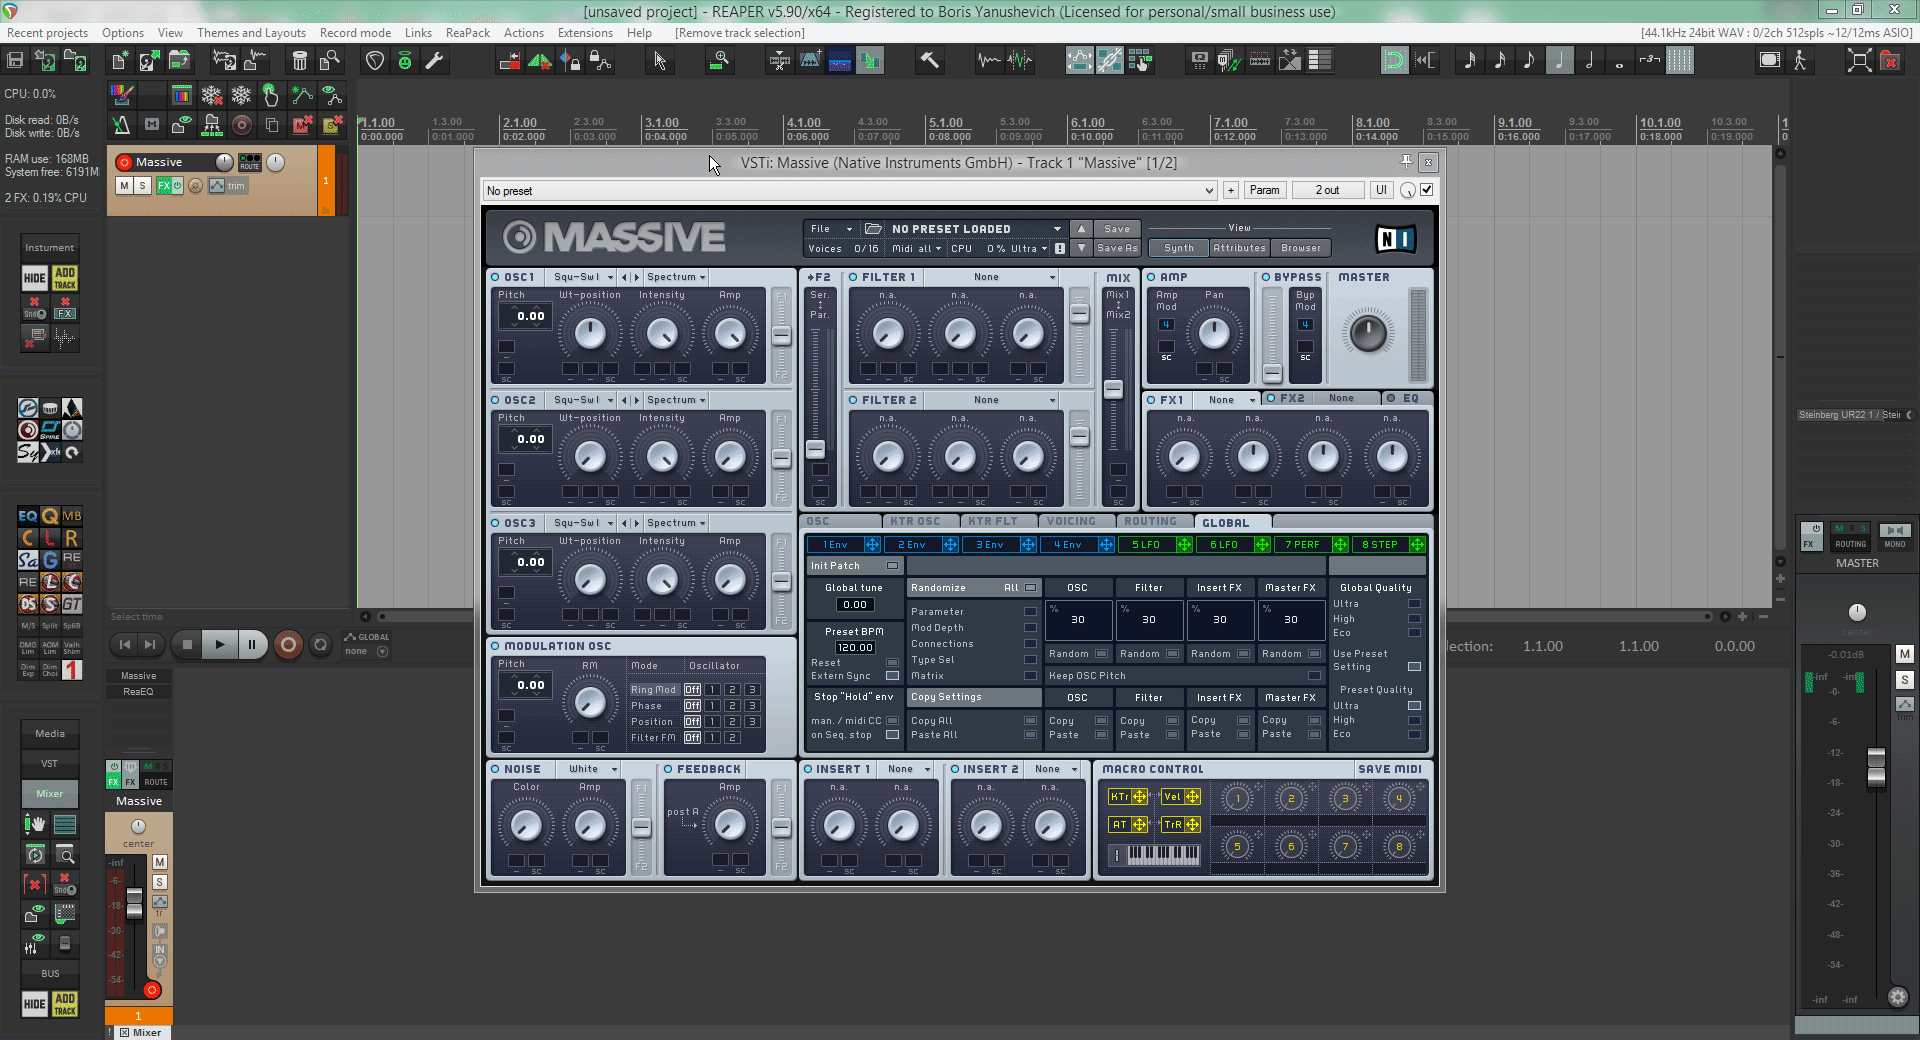Click the pin icon on Massive window
This screenshot has height=1040, width=1920.
[x=1406, y=162]
